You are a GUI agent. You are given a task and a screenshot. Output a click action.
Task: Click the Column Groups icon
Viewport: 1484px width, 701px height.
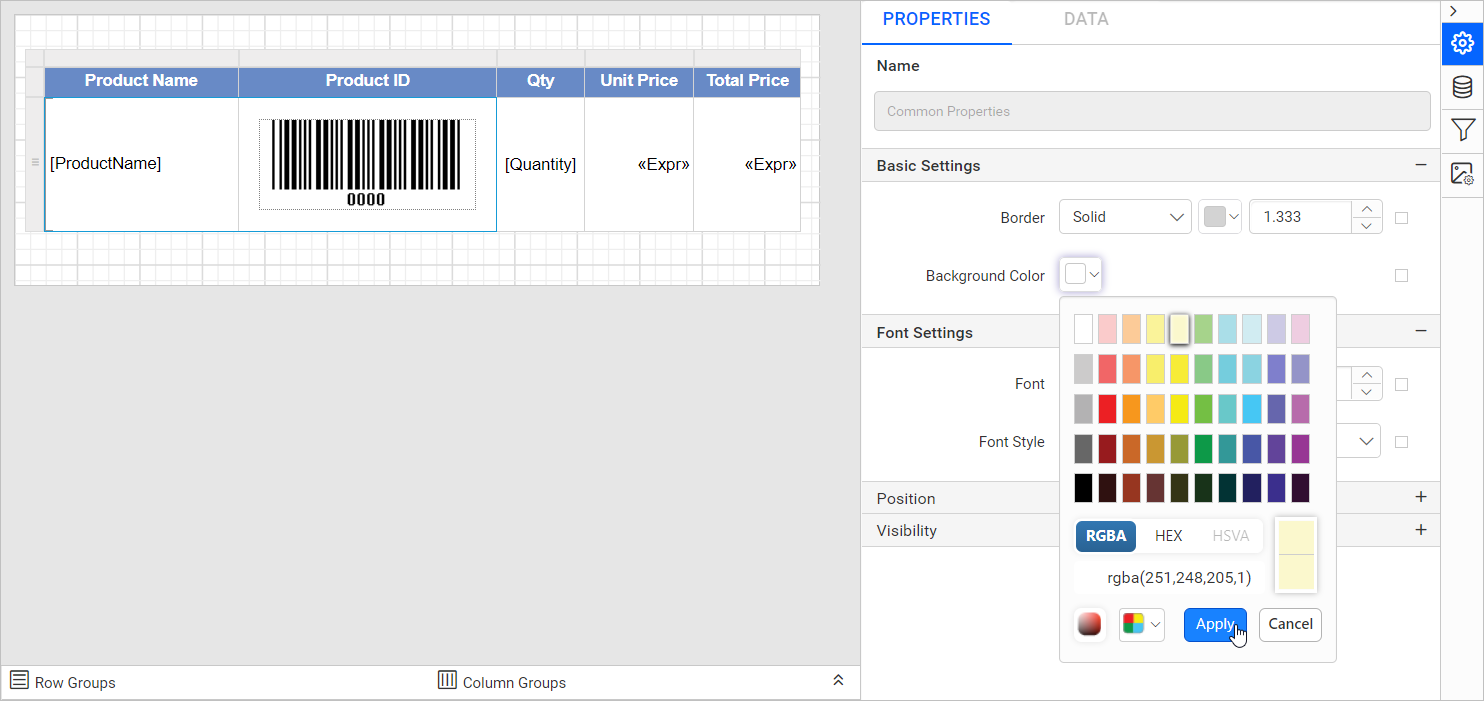click(447, 681)
